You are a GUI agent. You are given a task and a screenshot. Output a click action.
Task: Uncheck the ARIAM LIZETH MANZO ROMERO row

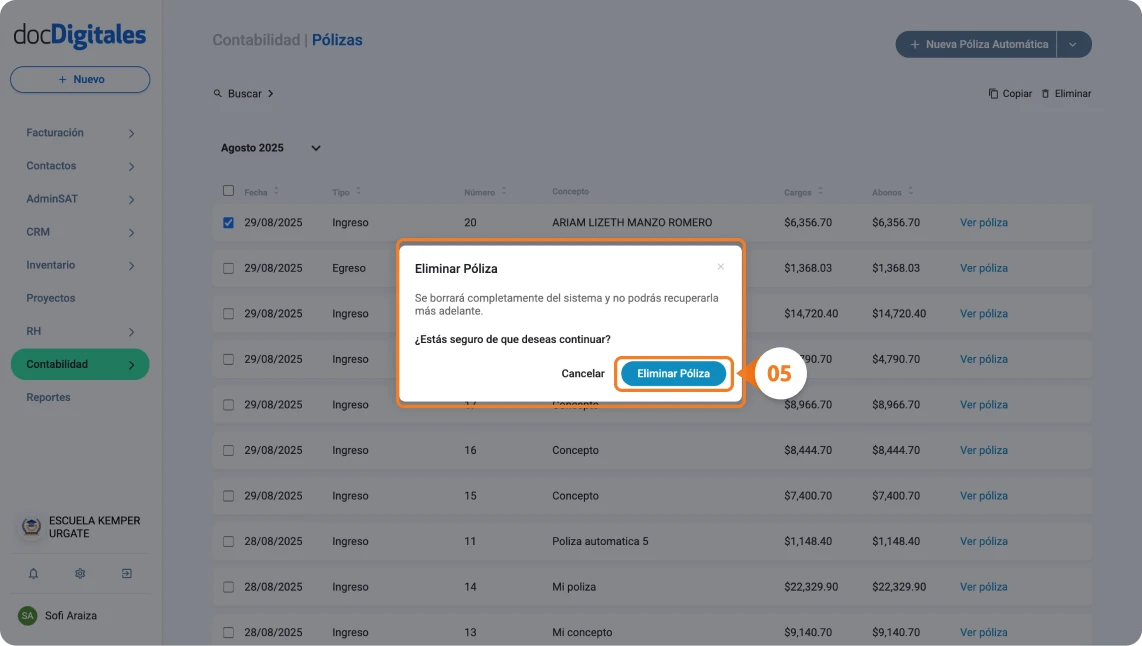(227, 222)
